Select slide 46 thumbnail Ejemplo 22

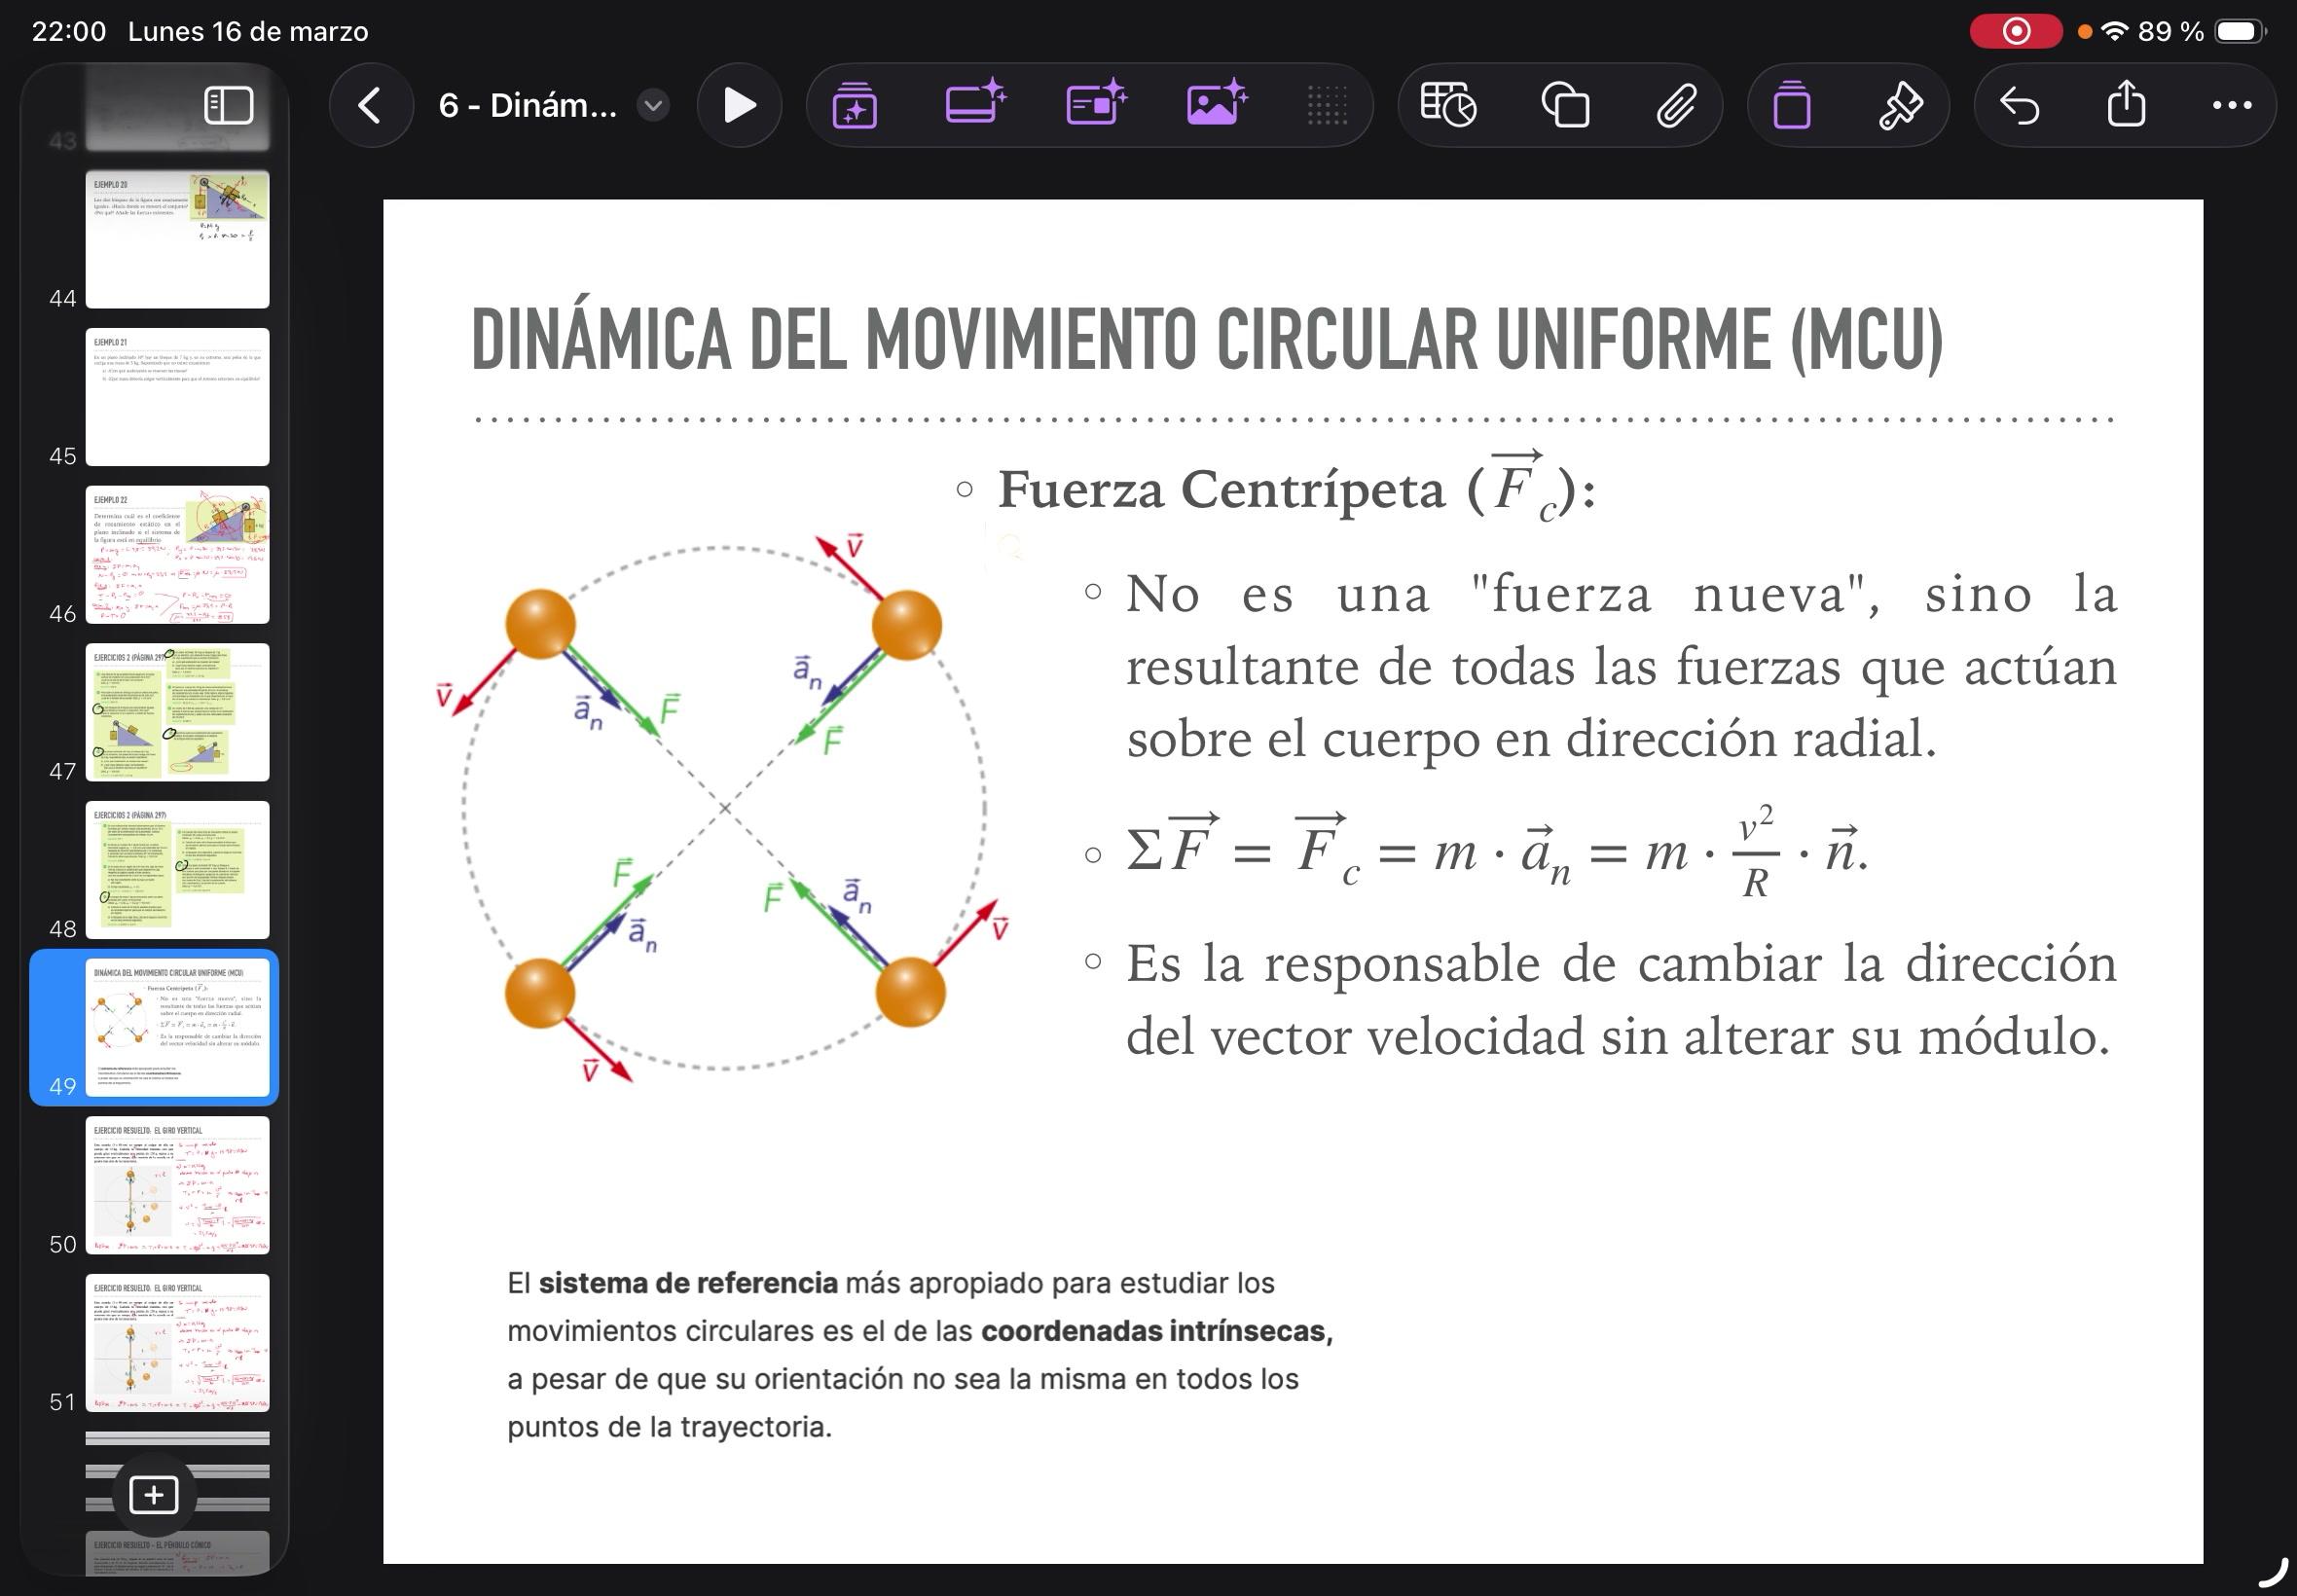(177, 554)
